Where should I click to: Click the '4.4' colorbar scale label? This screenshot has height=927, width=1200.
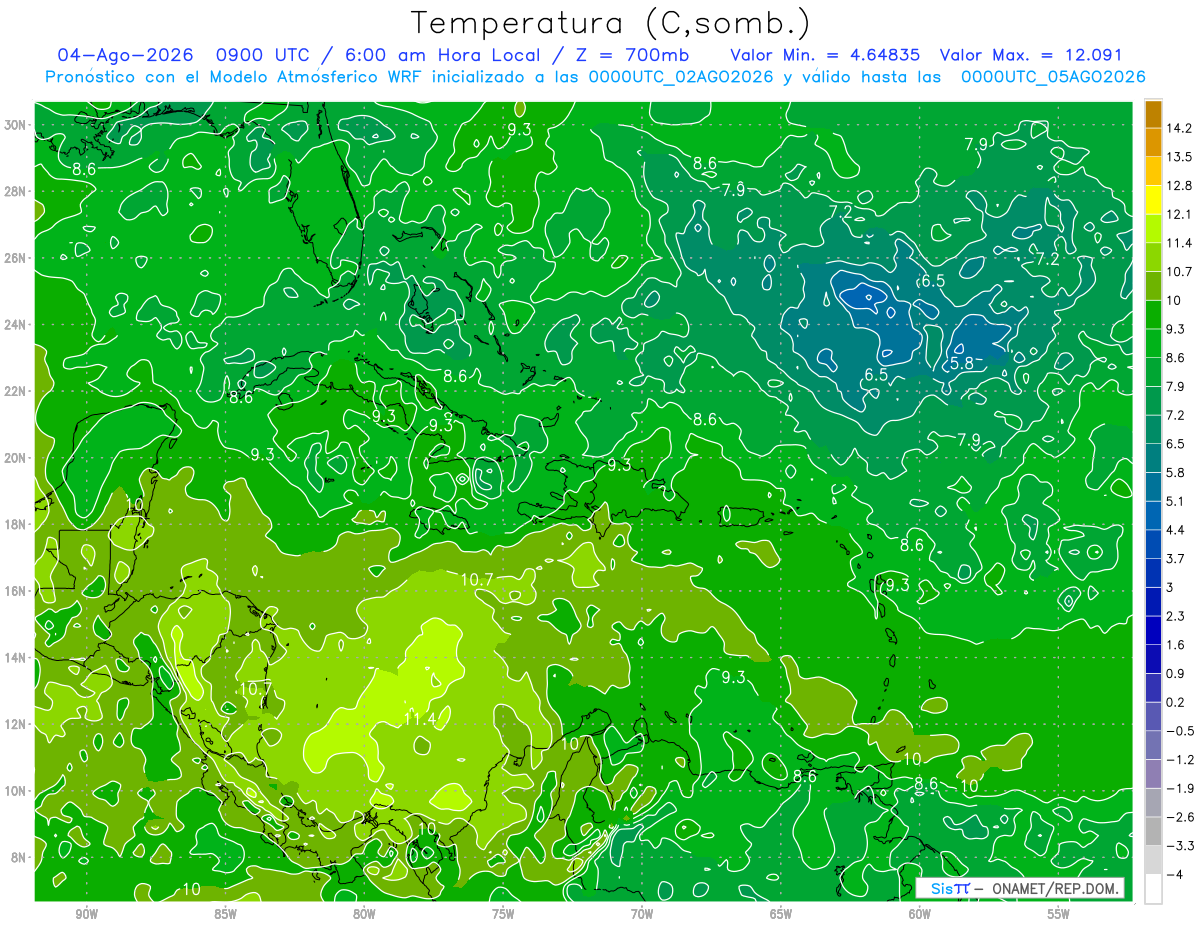(1177, 530)
